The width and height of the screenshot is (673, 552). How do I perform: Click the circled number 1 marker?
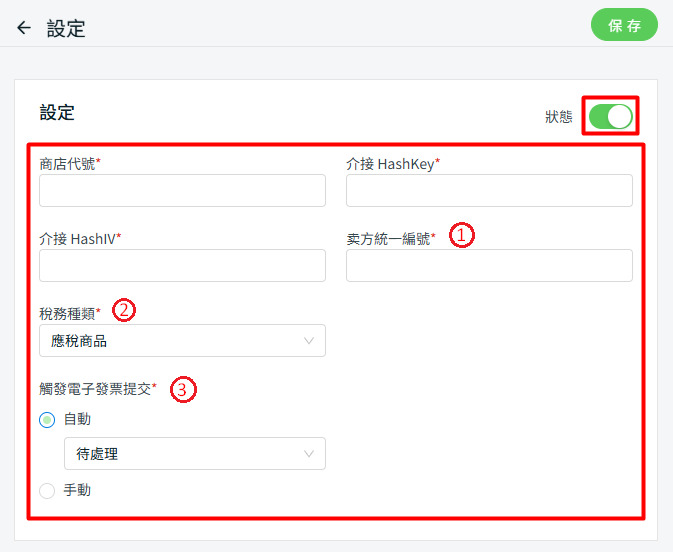pos(461,235)
